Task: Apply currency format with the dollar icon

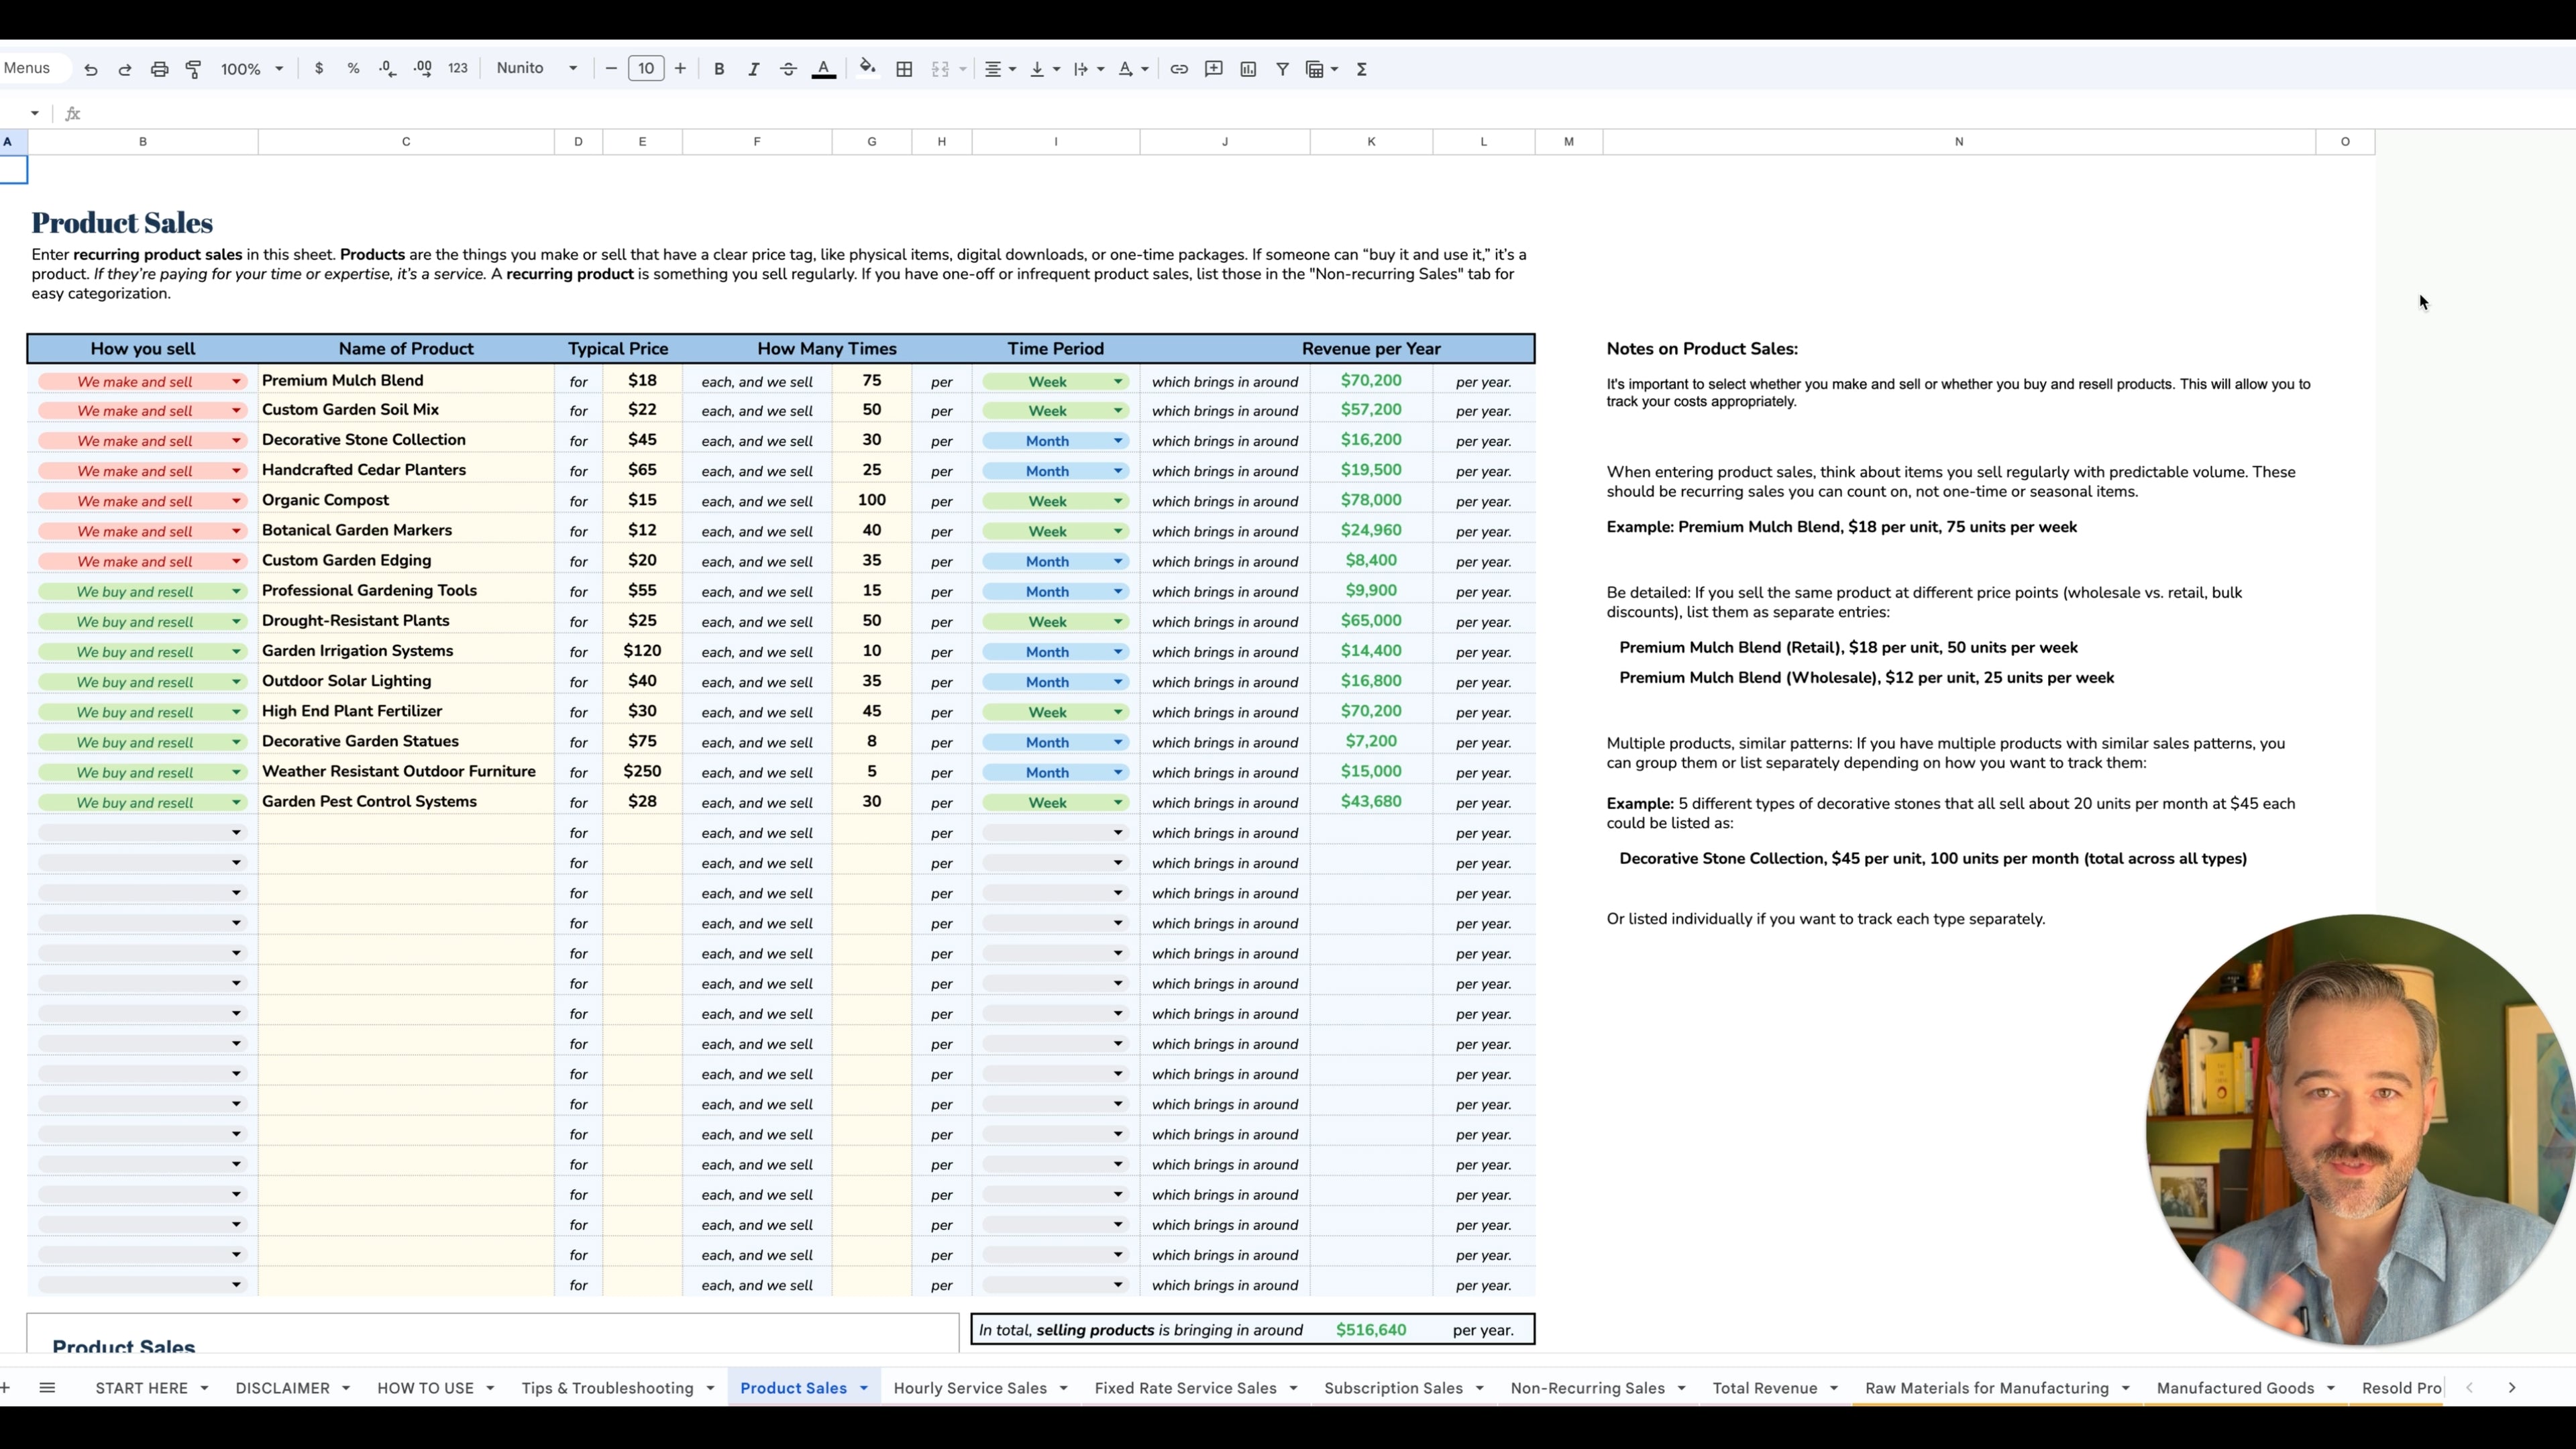Action: pos(319,69)
